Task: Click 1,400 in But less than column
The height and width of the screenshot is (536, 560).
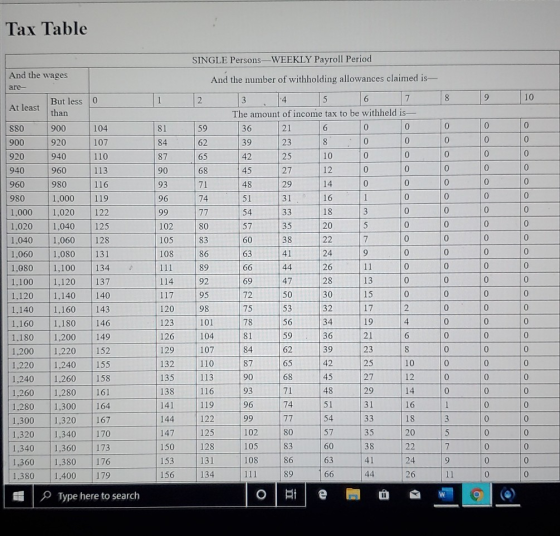Action: 65,476
